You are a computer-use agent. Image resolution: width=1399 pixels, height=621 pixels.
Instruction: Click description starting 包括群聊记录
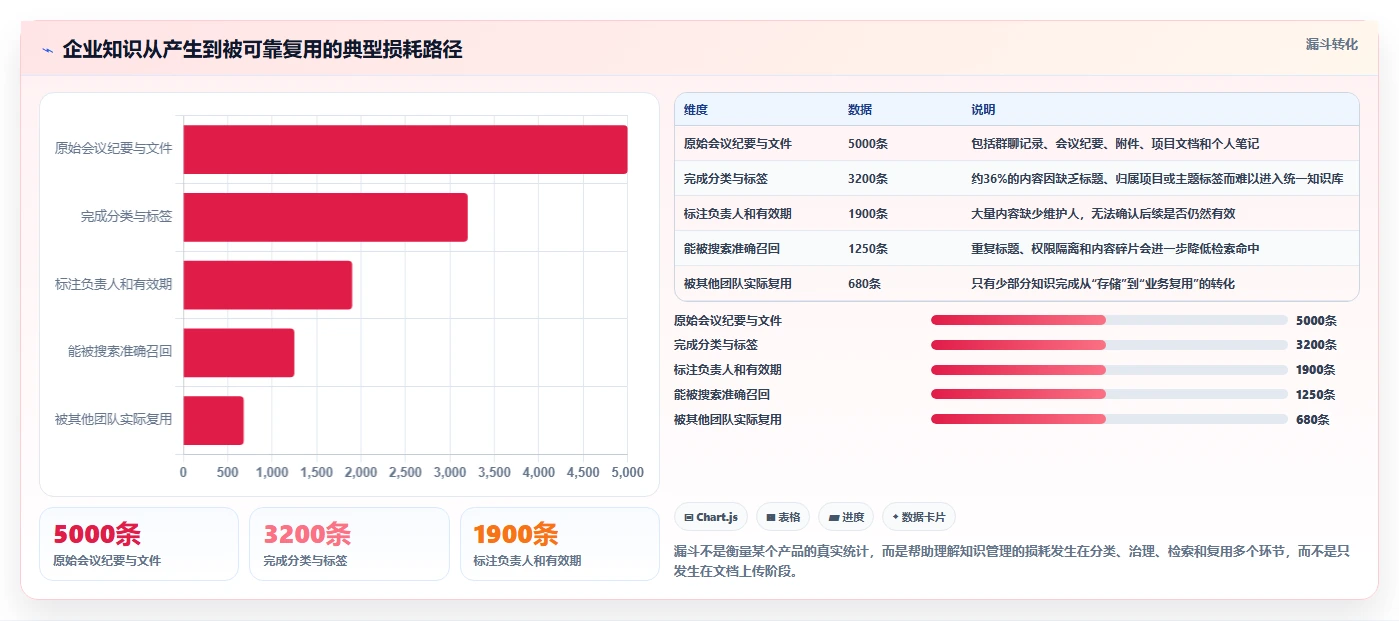click(x=1115, y=144)
